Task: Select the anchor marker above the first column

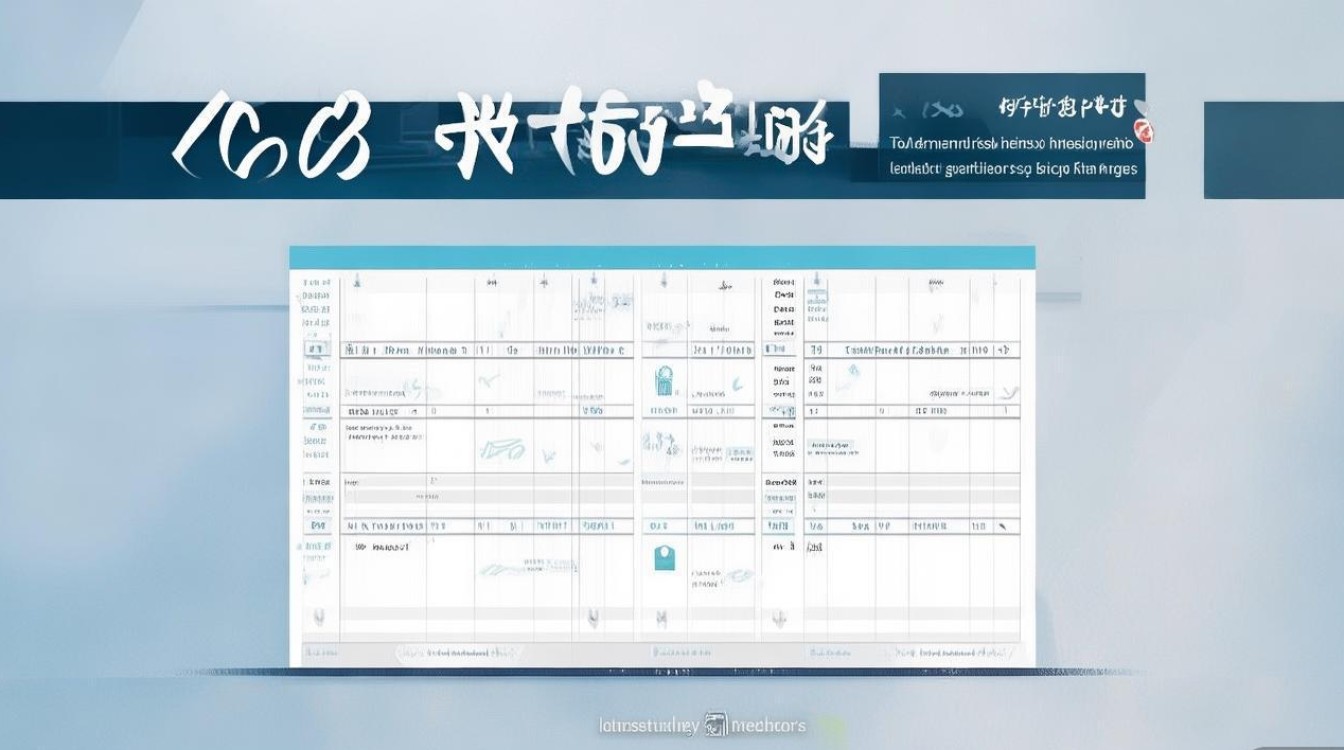Action: click(x=357, y=278)
